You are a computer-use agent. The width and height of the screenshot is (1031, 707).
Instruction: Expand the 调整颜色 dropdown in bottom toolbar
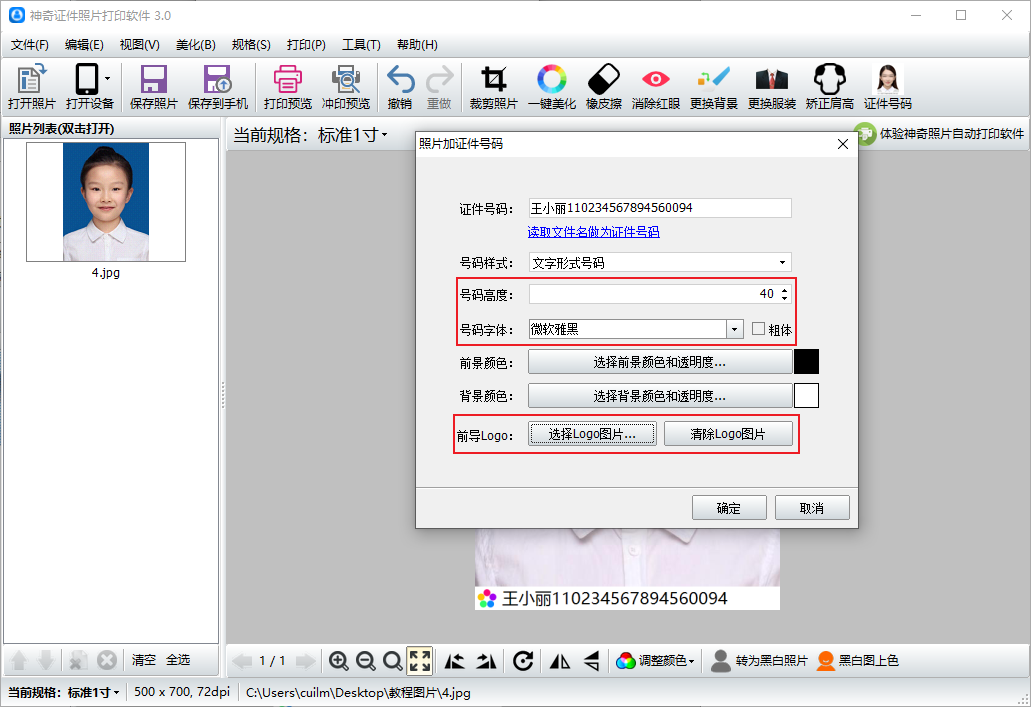pyautogui.click(x=656, y=660)
